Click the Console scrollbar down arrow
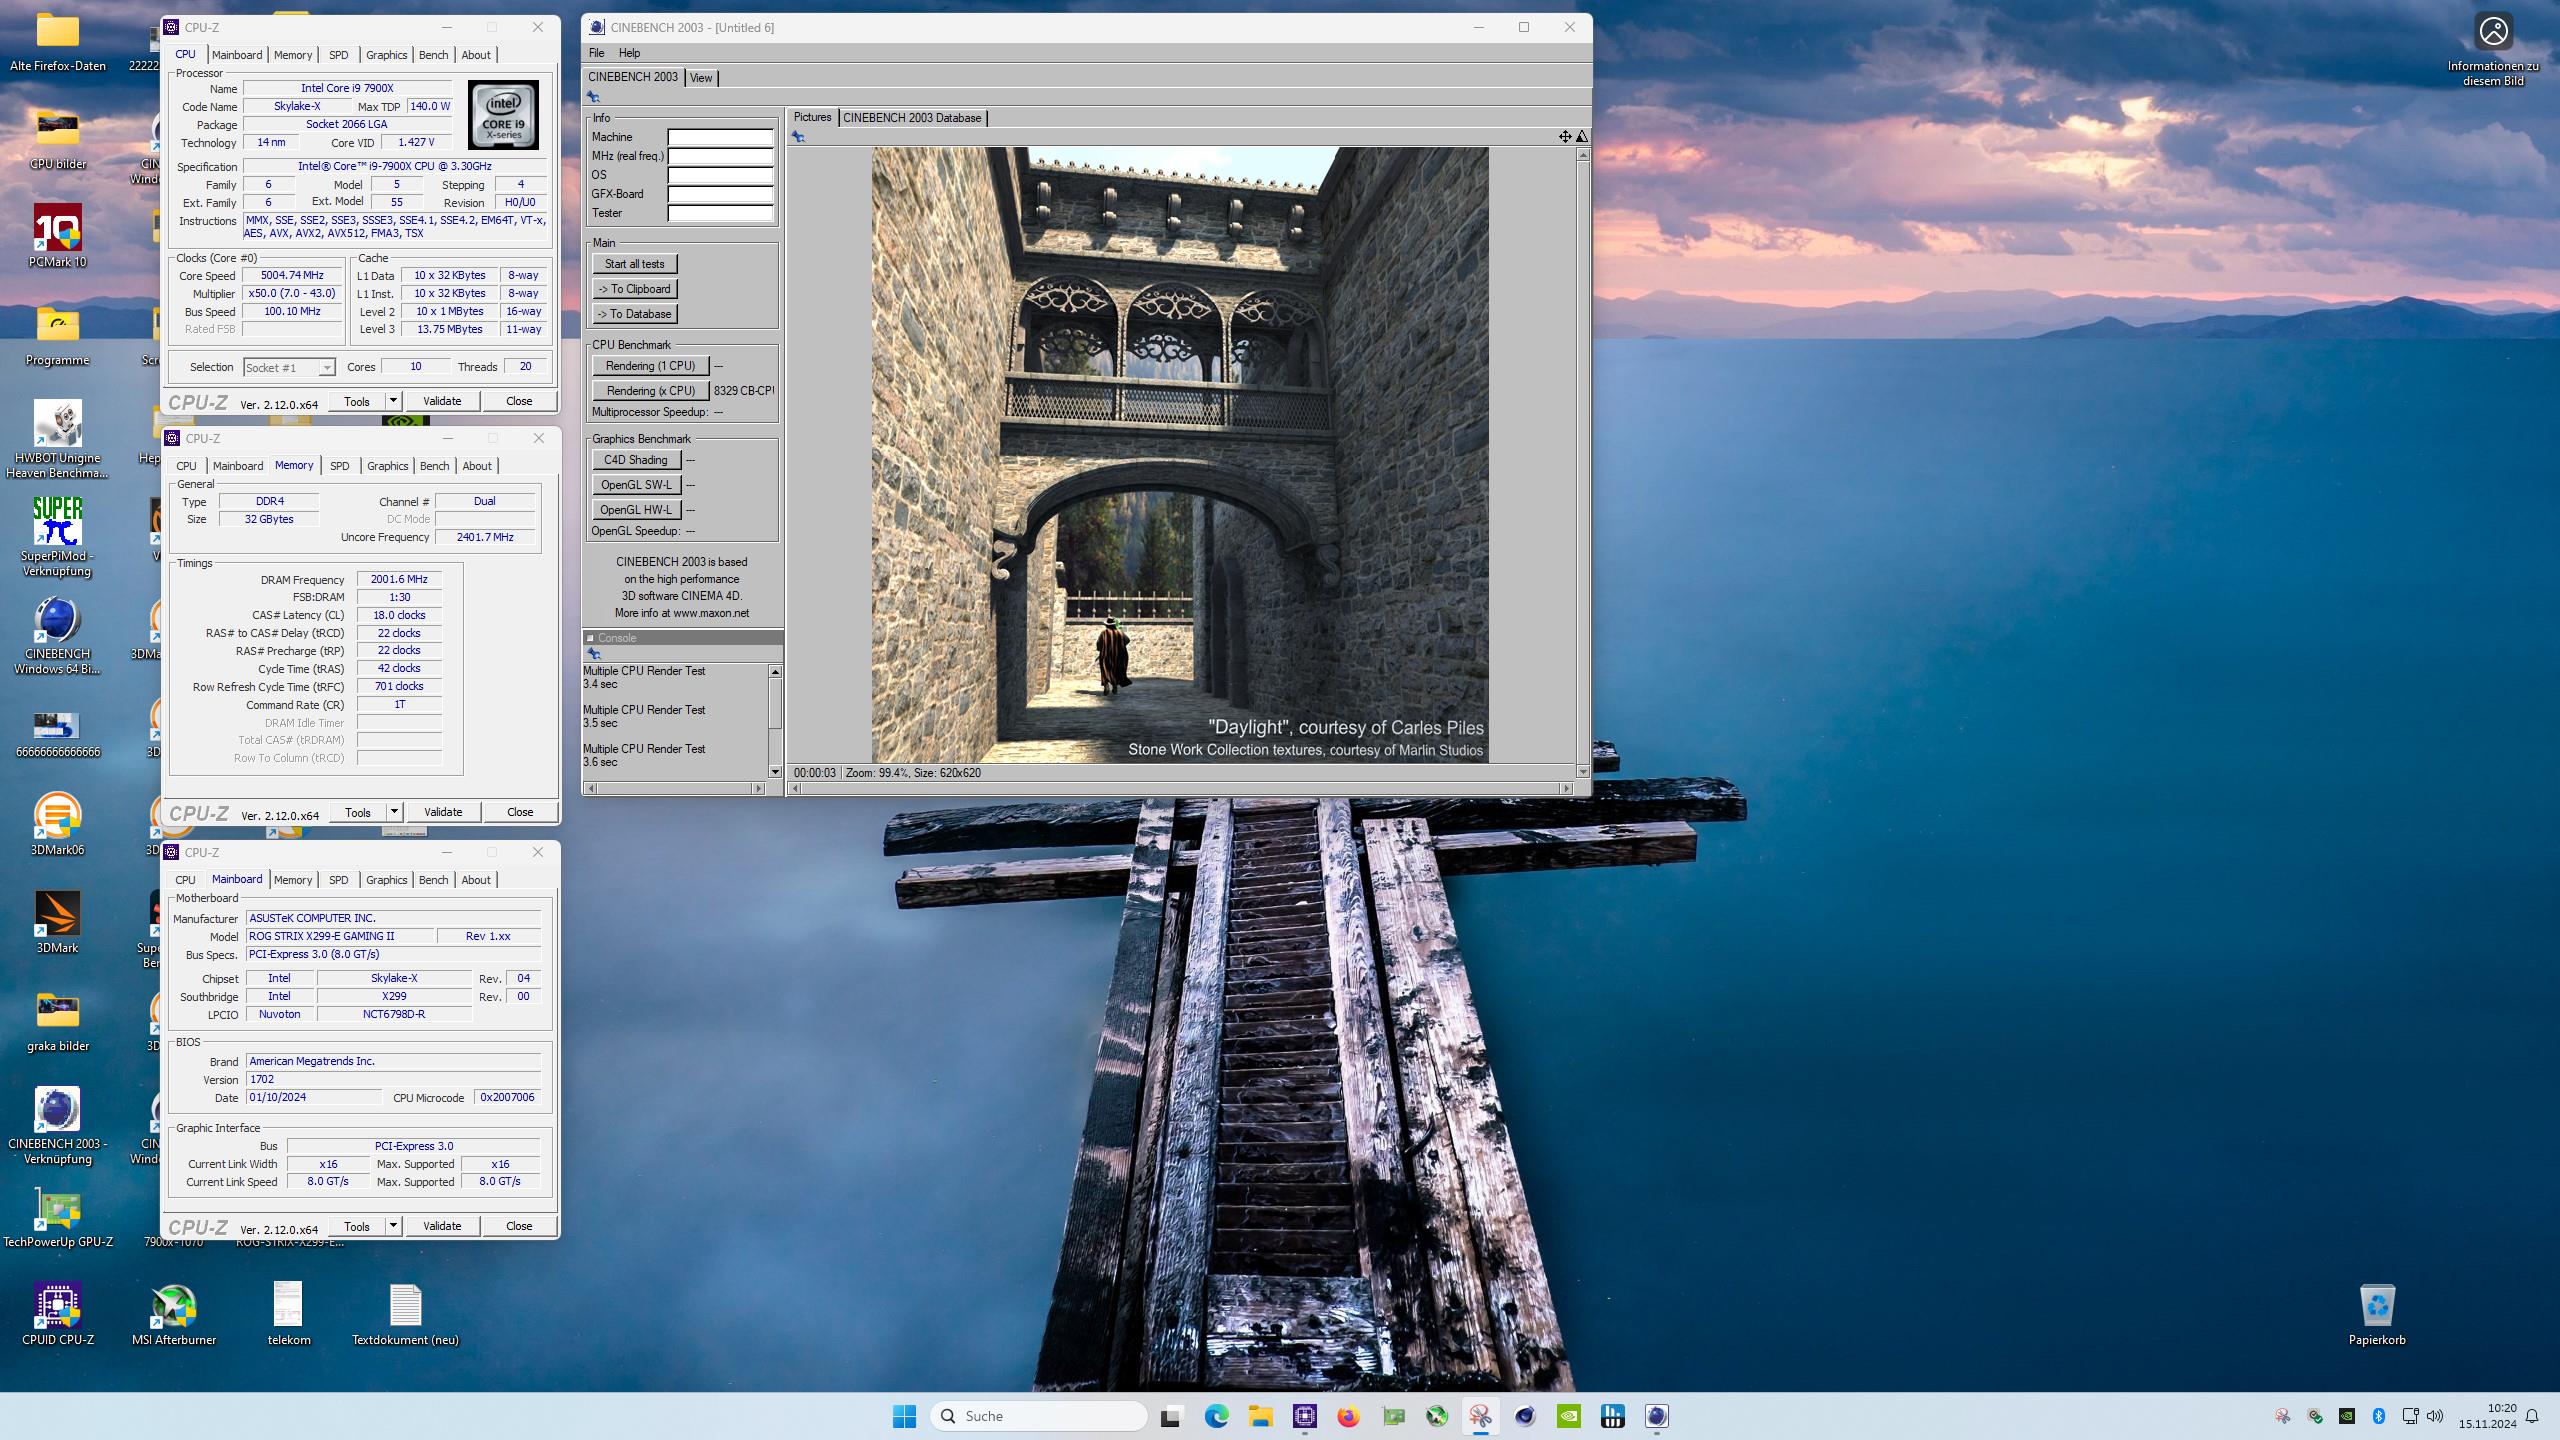This screenshot has width=2560, height=1440. 775,771
